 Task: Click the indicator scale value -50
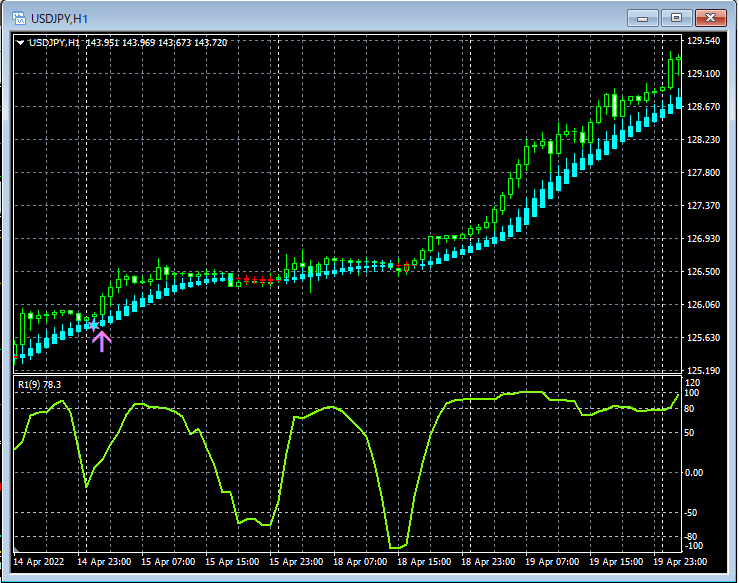(x=691, y=513)
